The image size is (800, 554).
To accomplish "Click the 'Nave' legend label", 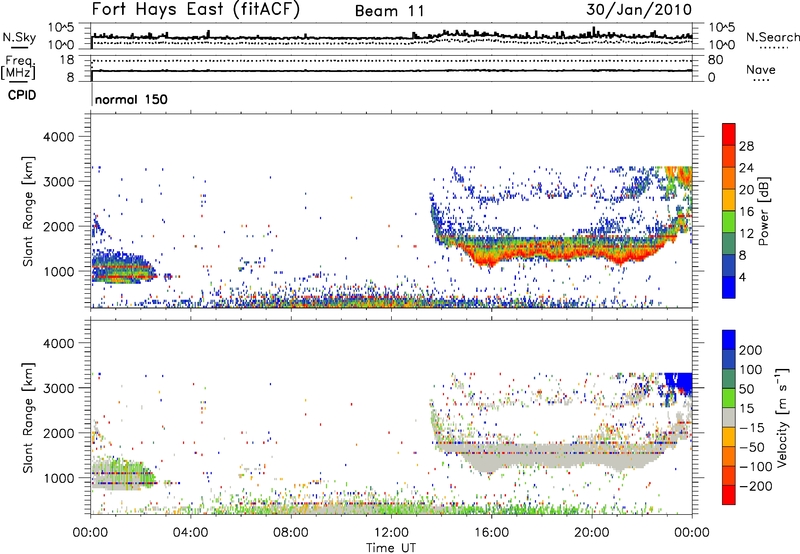I will (760, 69).
